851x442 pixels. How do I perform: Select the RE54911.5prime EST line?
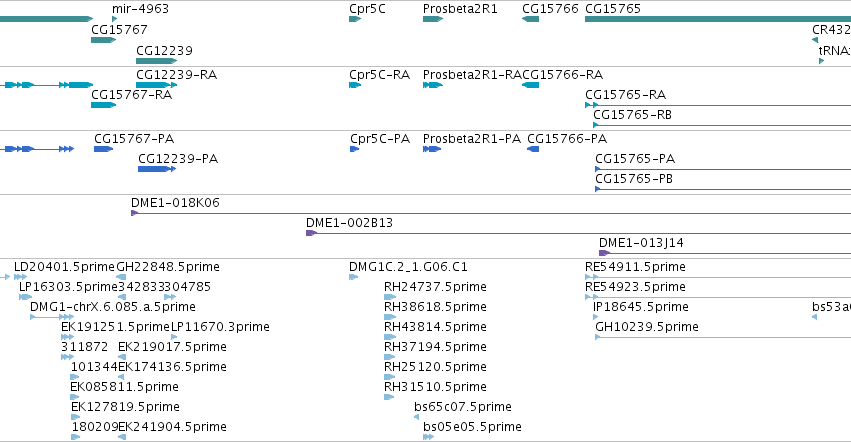click(718, 277)
